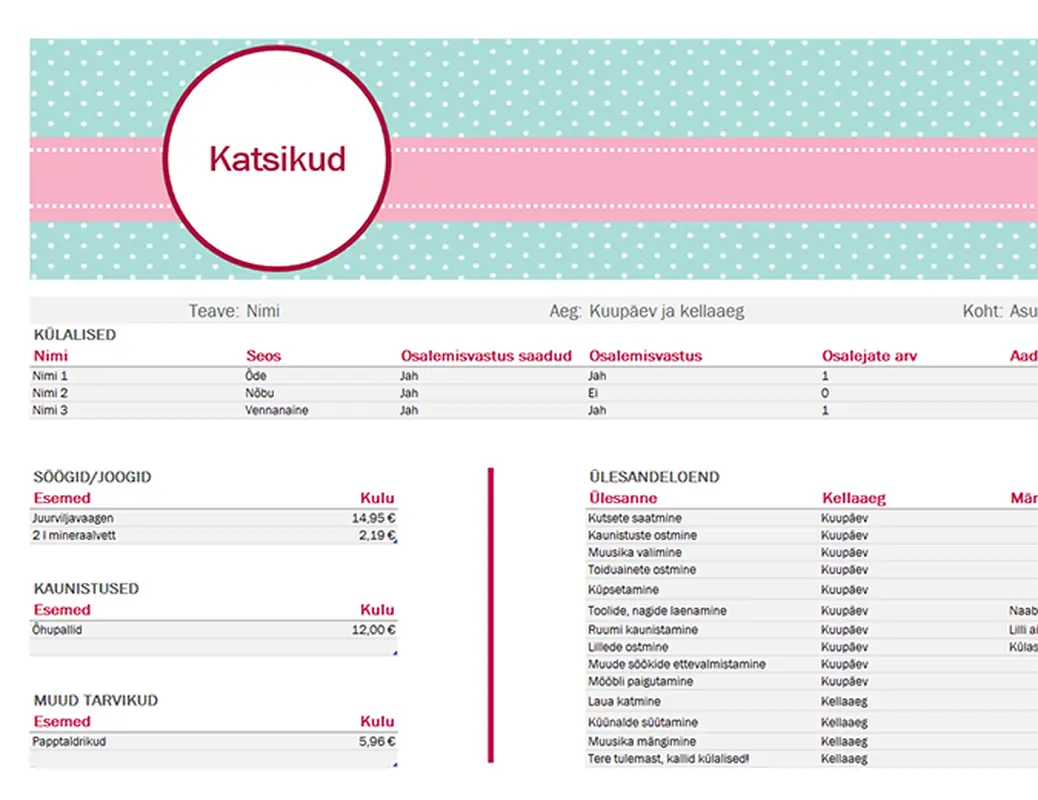Click the Katsikud title in the circle
The width and height of the screenshot is (1038, 800).
[x=277, y=159]
